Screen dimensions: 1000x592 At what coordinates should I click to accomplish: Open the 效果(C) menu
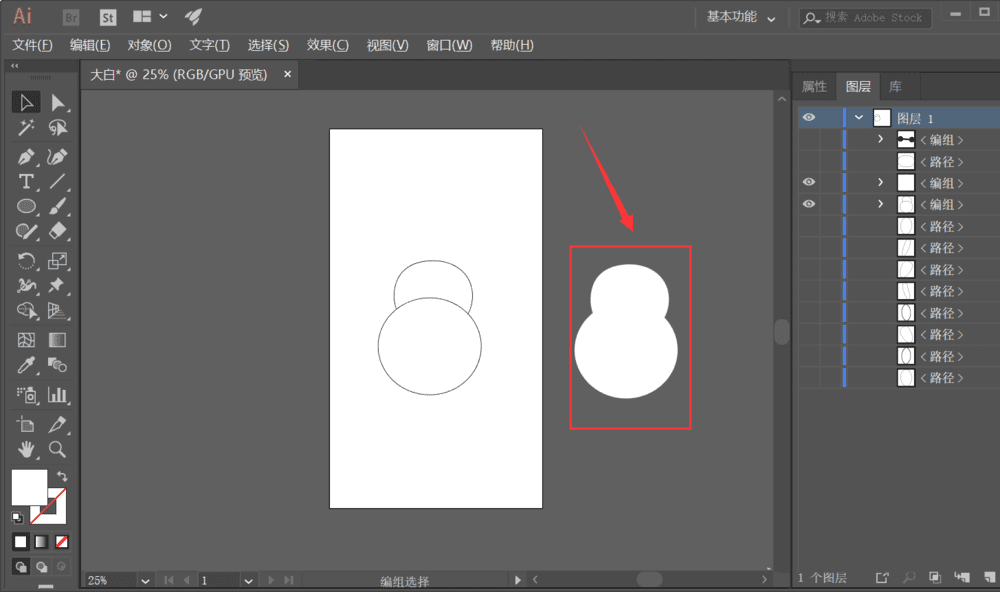pos(327,45)
